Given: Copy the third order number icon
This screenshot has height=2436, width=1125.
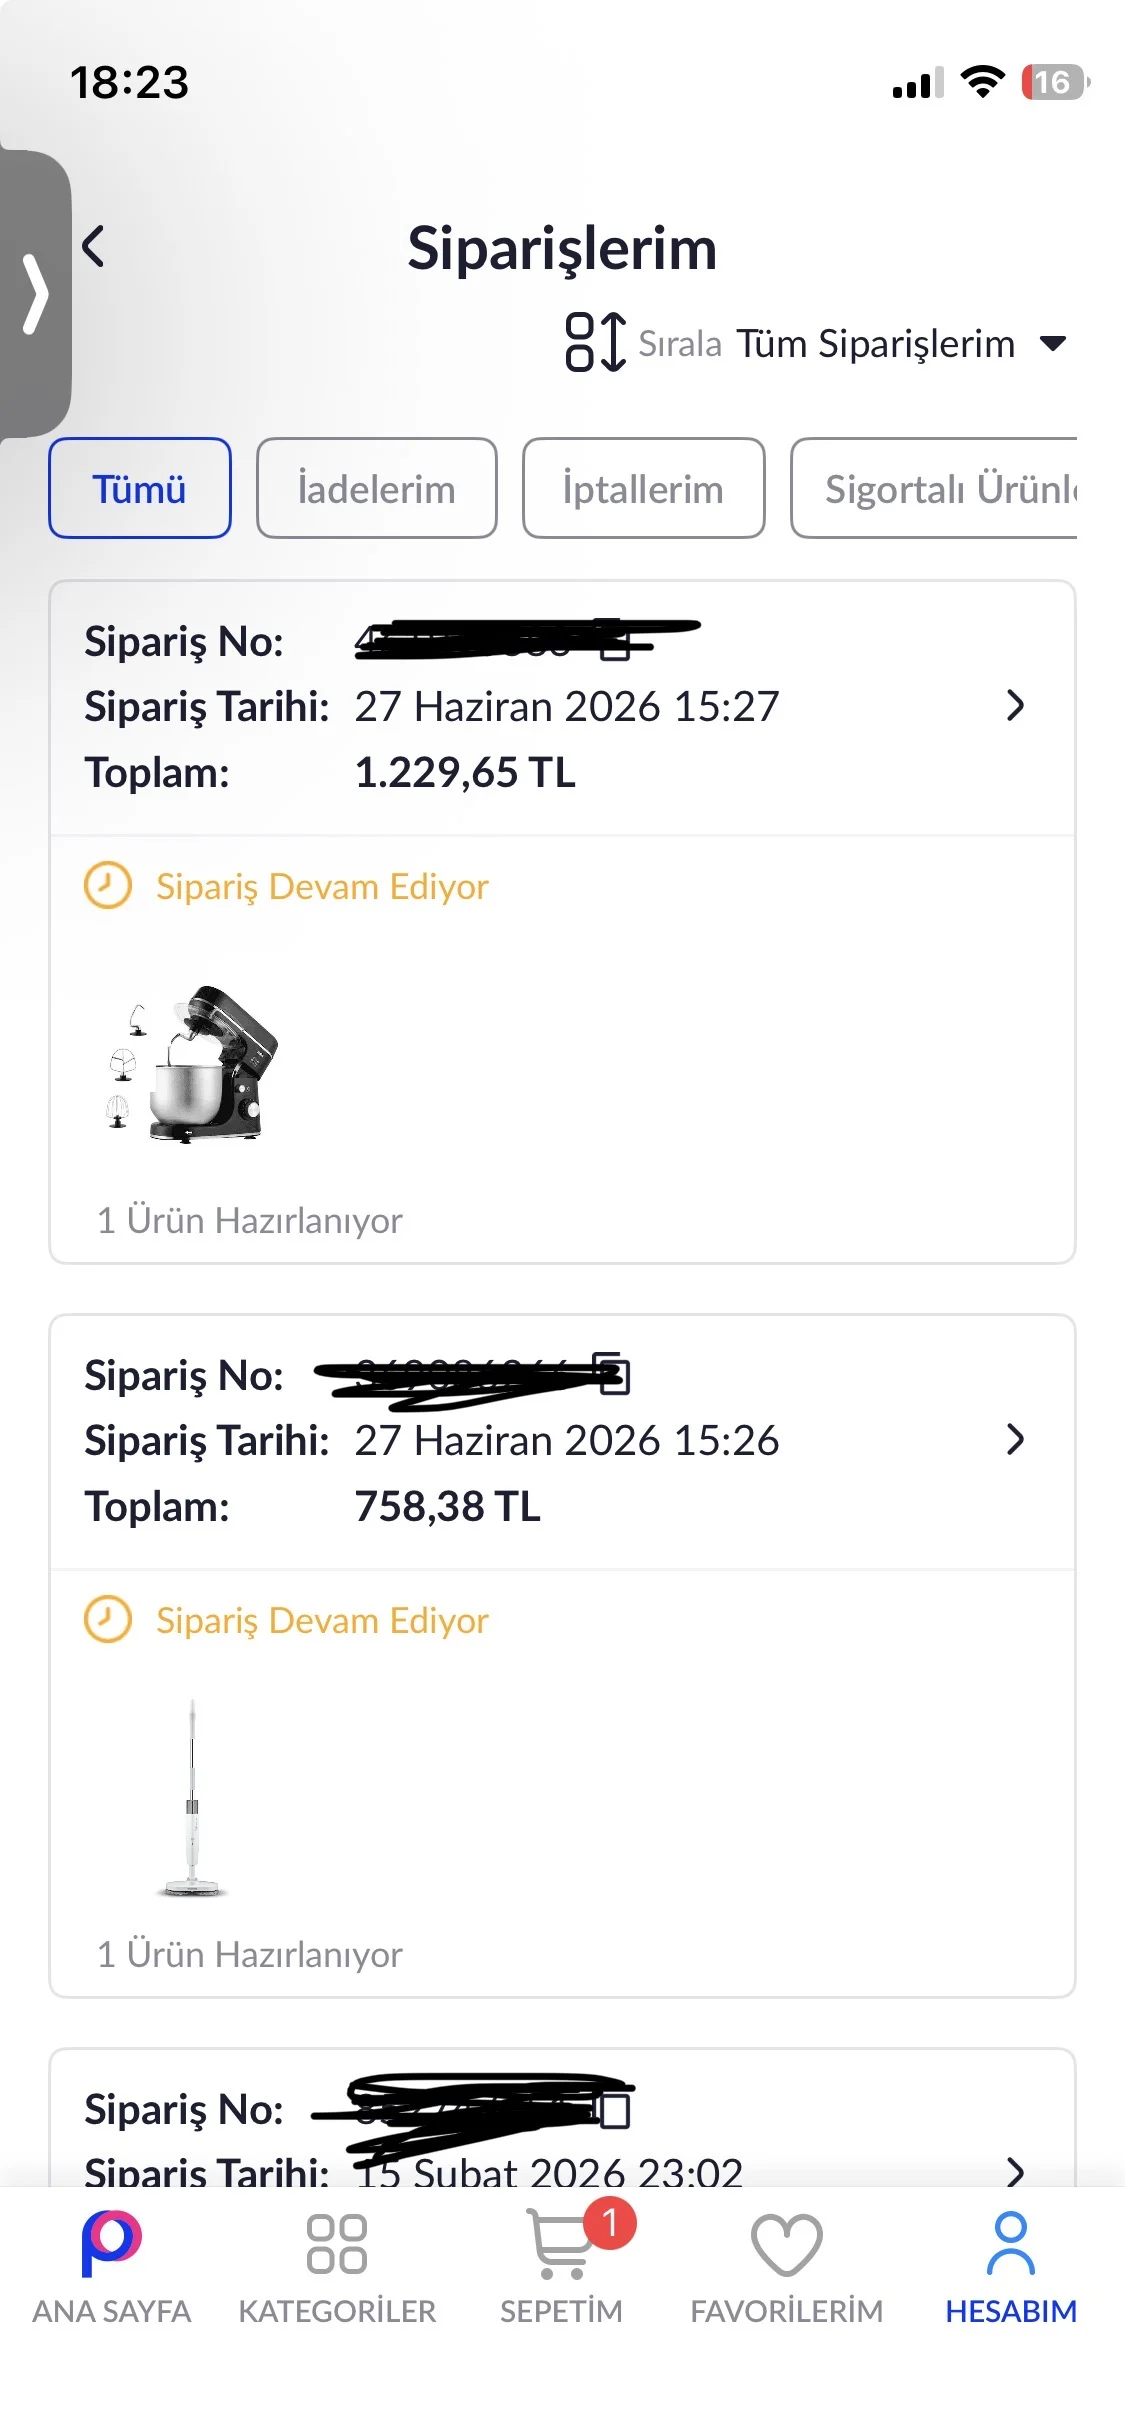Looking at the screenshot, I should coord(615,2108).
